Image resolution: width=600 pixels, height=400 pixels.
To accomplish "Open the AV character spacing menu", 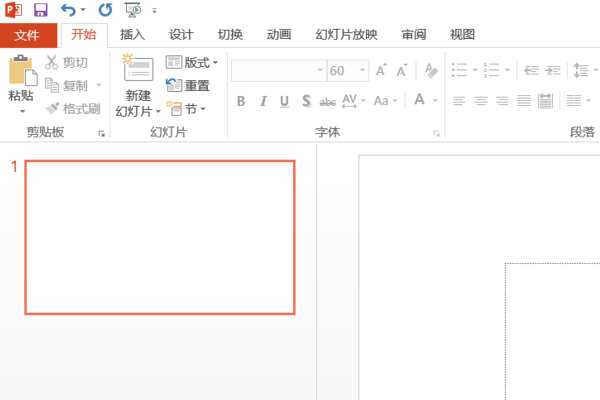I will point(354,101).
